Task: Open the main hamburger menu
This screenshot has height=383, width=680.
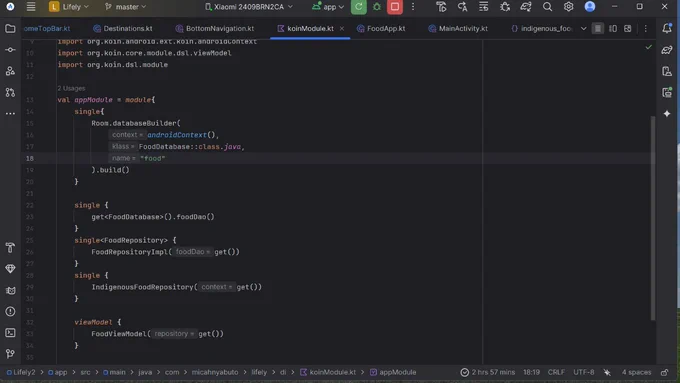Action: pos(31,7)
